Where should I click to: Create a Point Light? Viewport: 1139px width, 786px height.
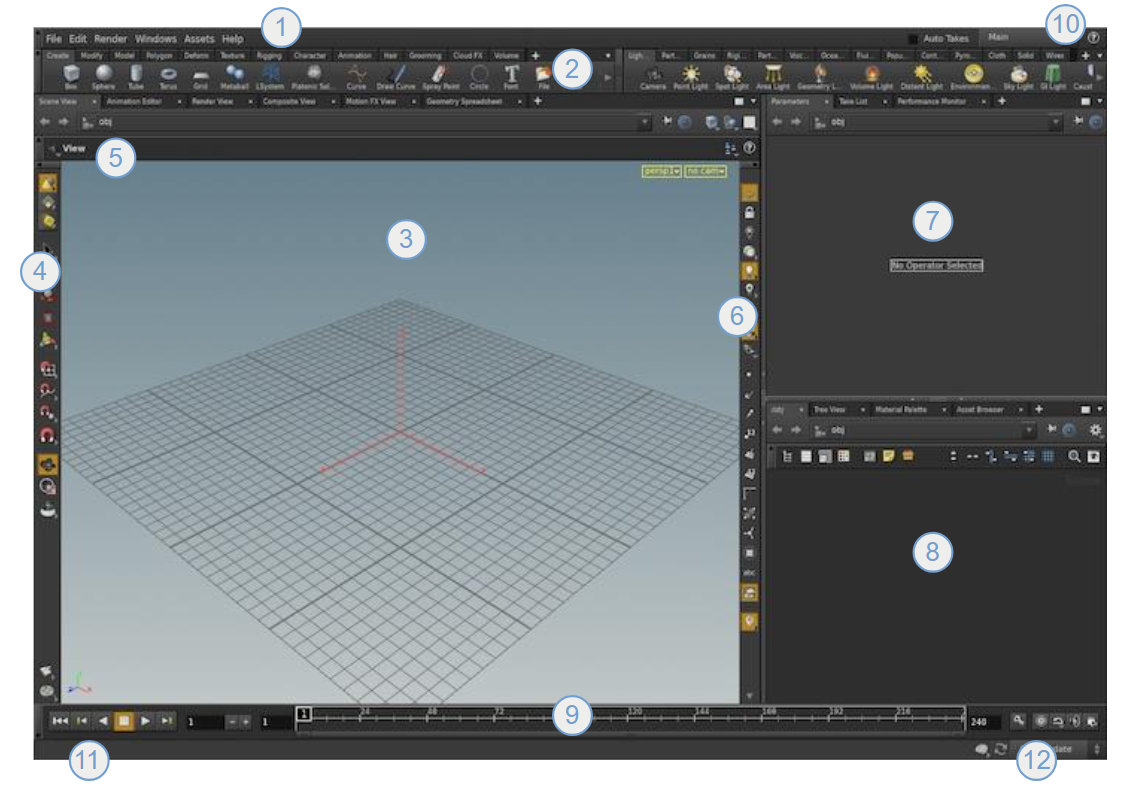point(690,76)
